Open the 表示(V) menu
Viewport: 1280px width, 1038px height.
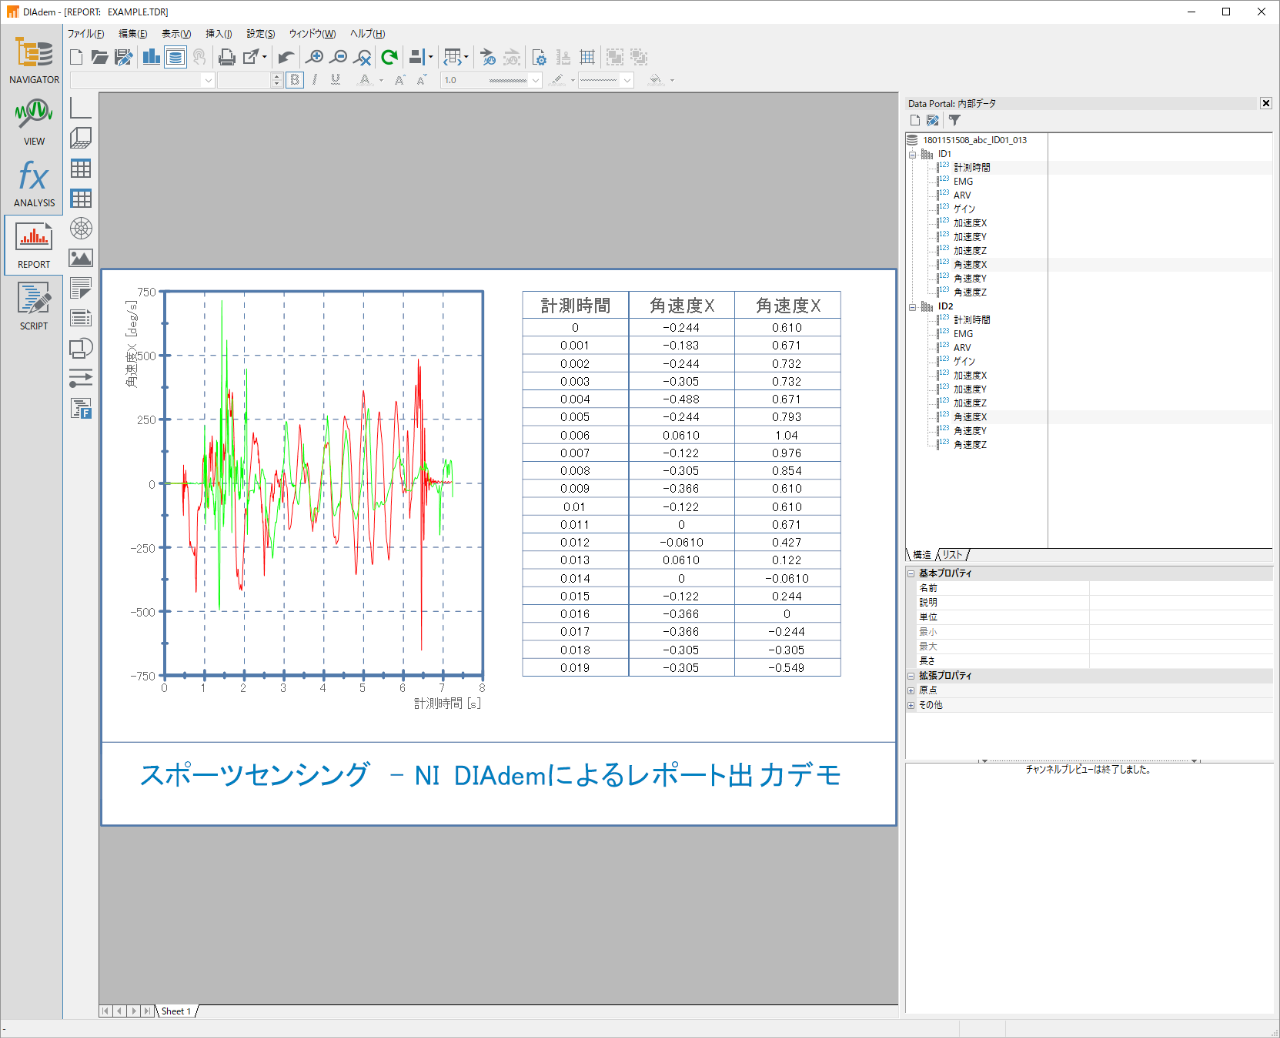pos(176,34)
